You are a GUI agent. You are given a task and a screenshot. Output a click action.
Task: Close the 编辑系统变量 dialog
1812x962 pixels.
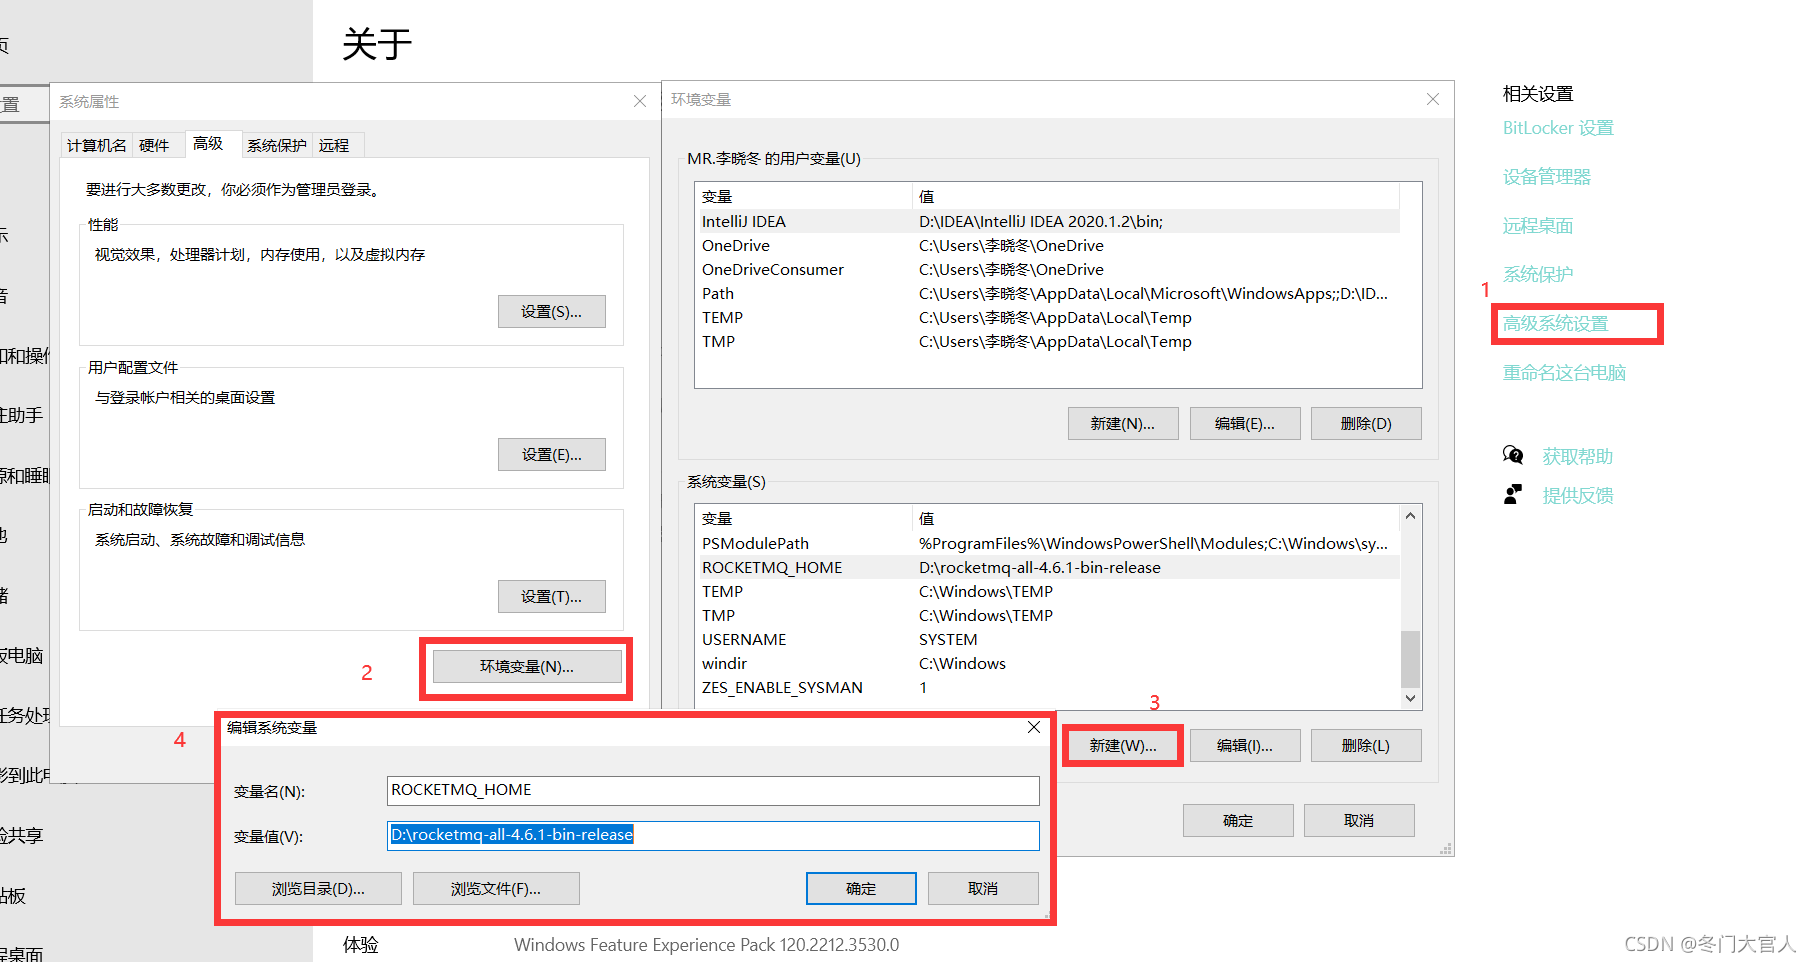pyautogui.click(x=1034, y=727)
